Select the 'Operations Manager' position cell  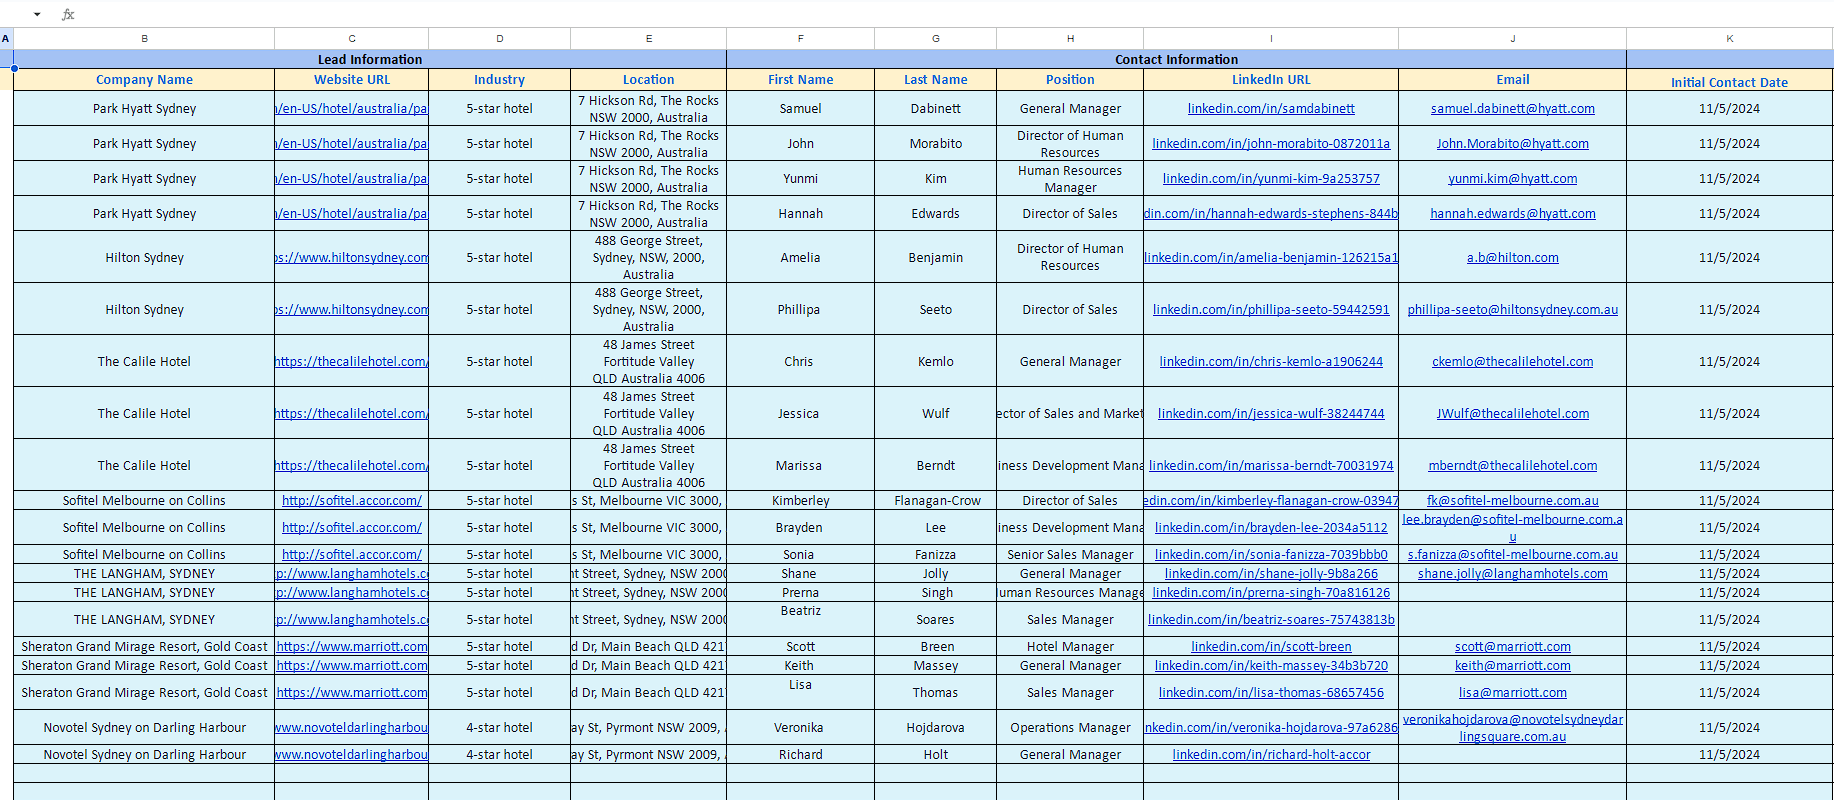(1070, 728)
